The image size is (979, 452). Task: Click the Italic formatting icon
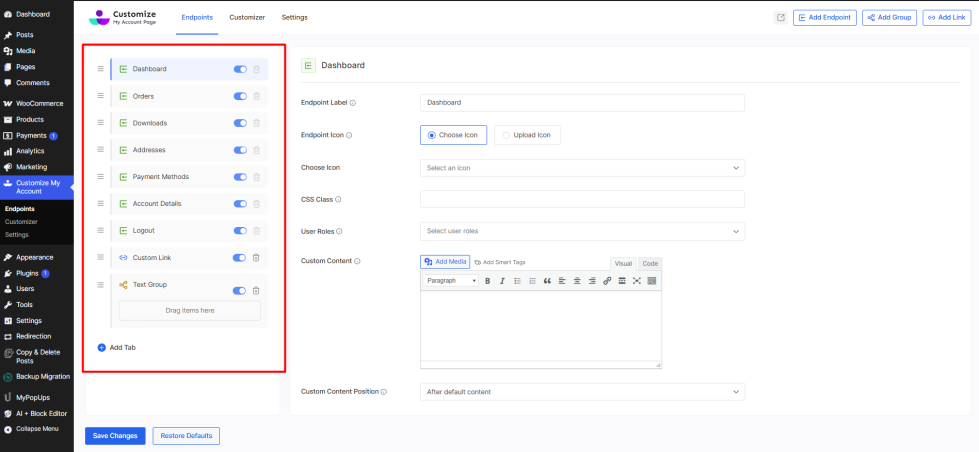(x=502, y=281)
